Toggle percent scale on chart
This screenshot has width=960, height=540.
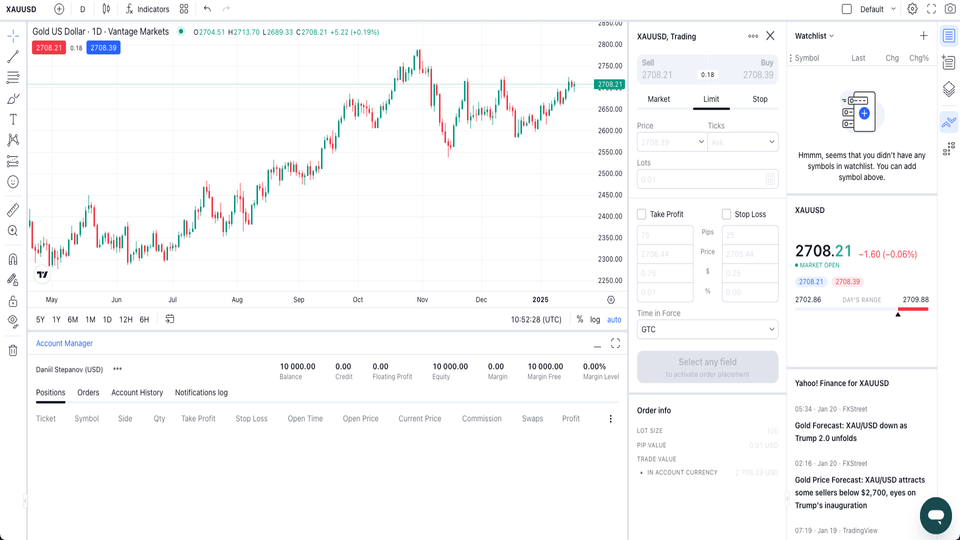click(580, 320)
